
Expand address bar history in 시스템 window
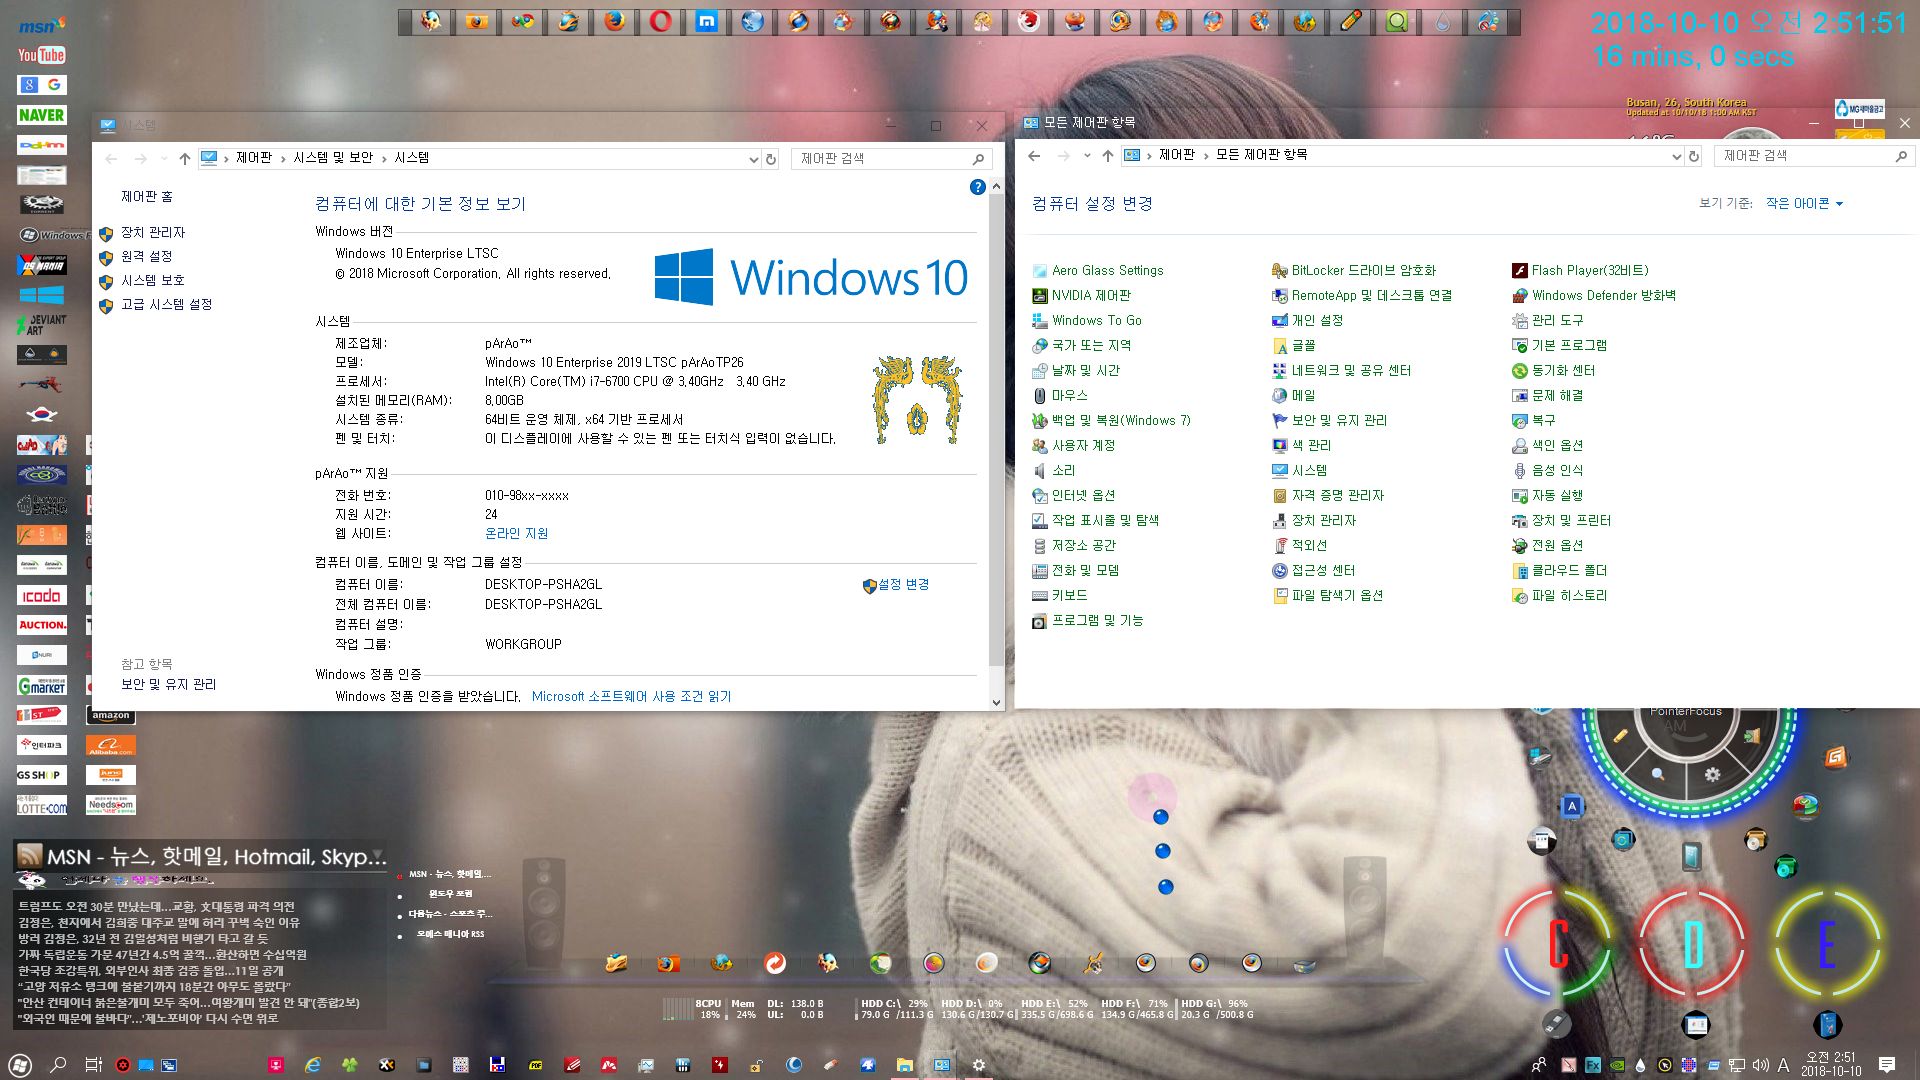tap(754, 158)
